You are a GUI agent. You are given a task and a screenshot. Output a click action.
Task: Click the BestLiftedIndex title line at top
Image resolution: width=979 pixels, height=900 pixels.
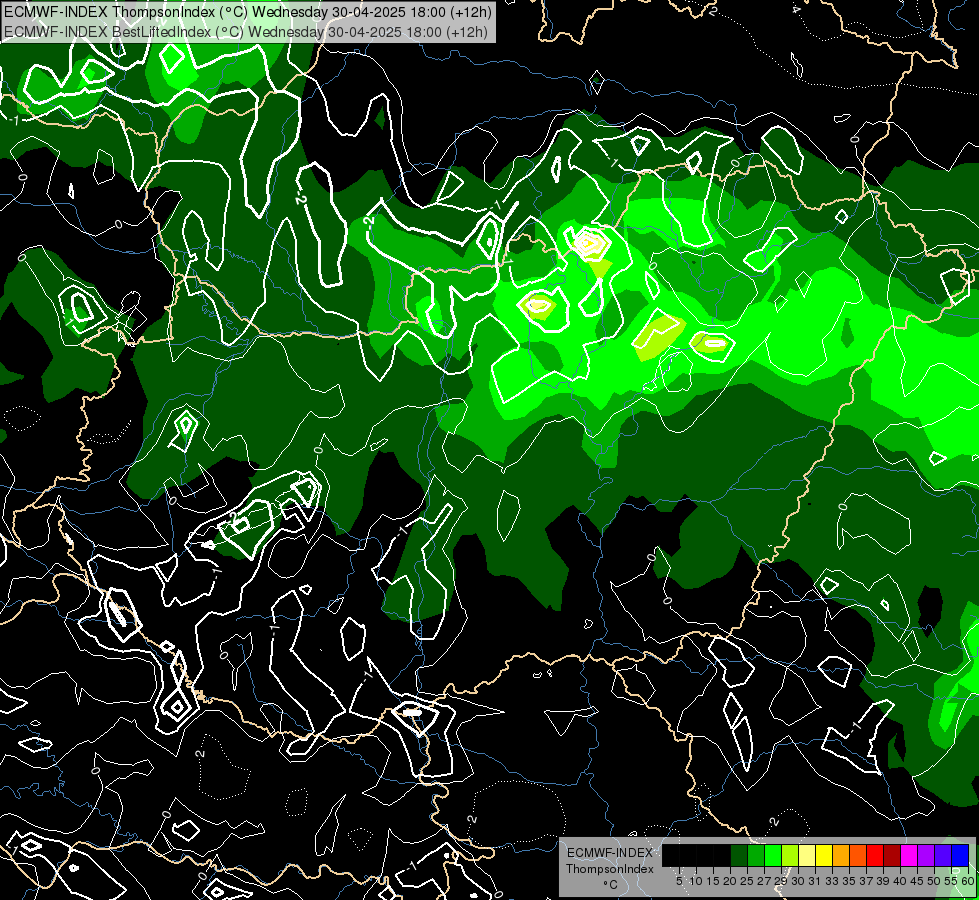point(246,31)
